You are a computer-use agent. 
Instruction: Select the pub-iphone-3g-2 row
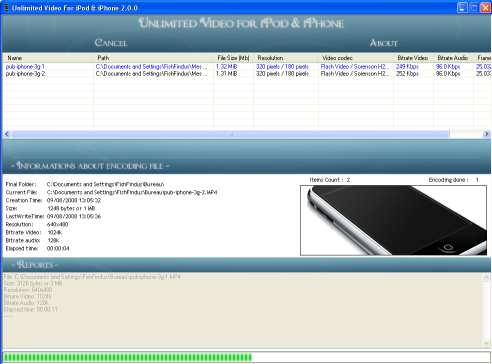[247, 74]
